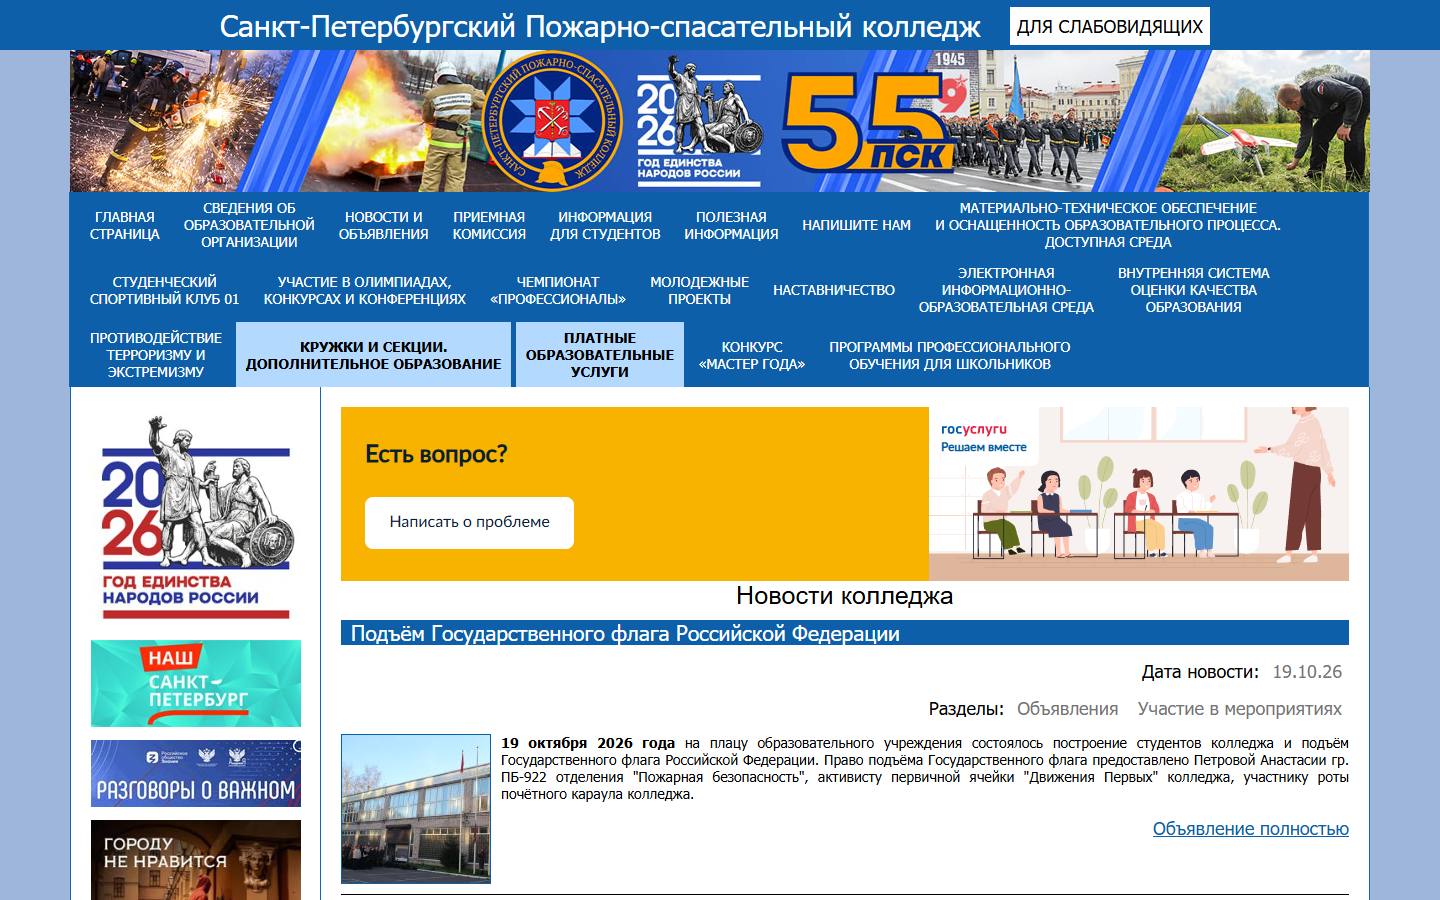Open the Наш Санкт-Петербург sidebar banner
Image resolution: width=1440 pixels, height=900 pixels.
pos(196,684)
